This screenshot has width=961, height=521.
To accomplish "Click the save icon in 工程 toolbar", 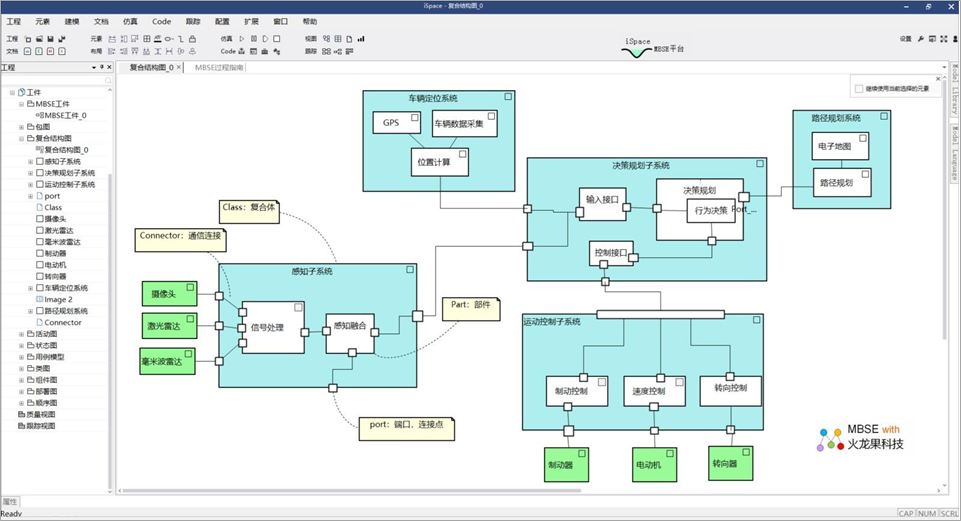I will (x=51, y=39).
